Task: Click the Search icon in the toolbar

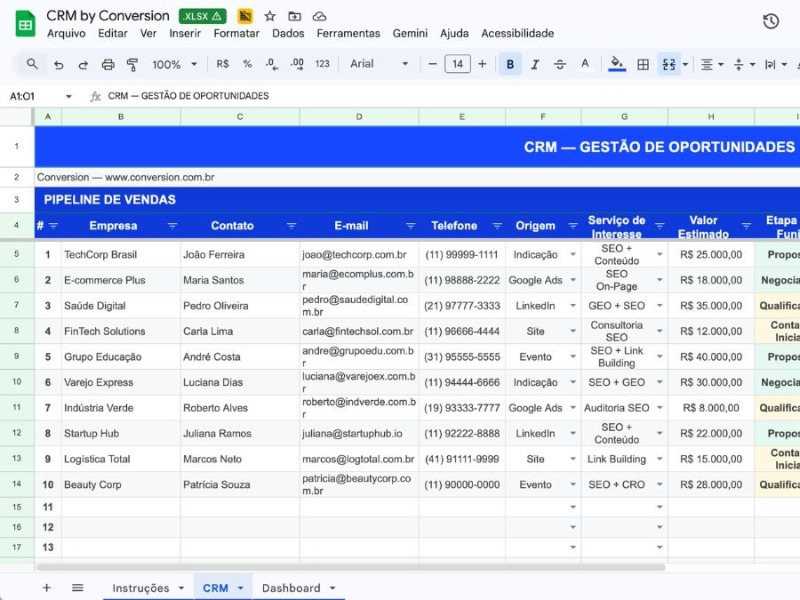Action: (30, 63)
